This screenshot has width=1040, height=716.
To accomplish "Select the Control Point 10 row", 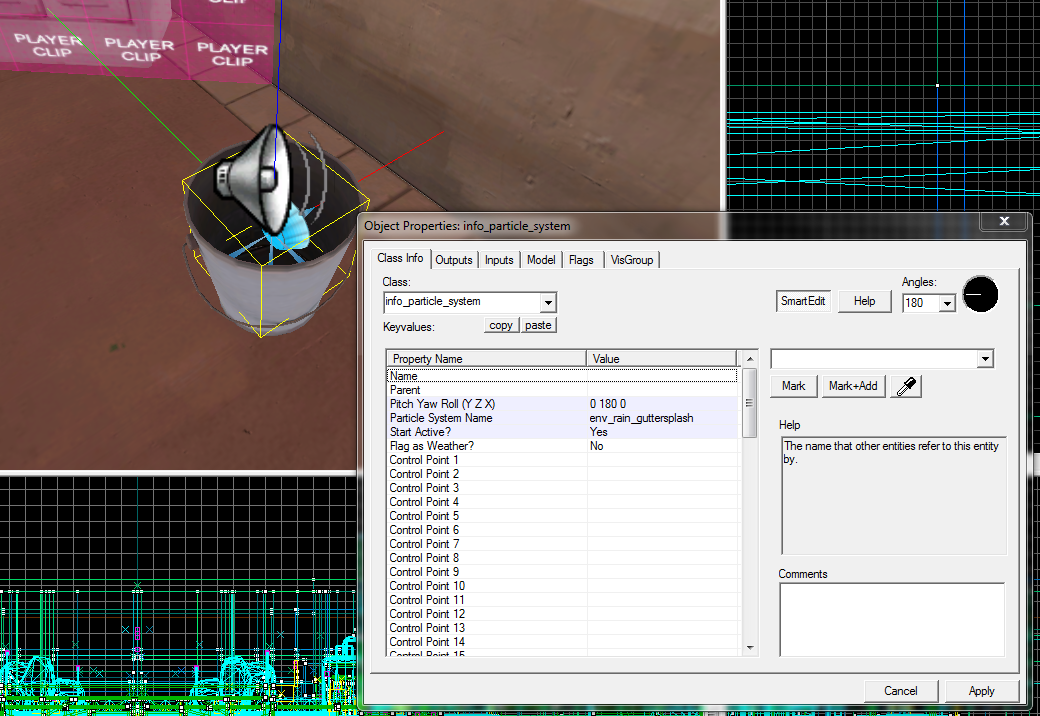I will tap(562, 586).
